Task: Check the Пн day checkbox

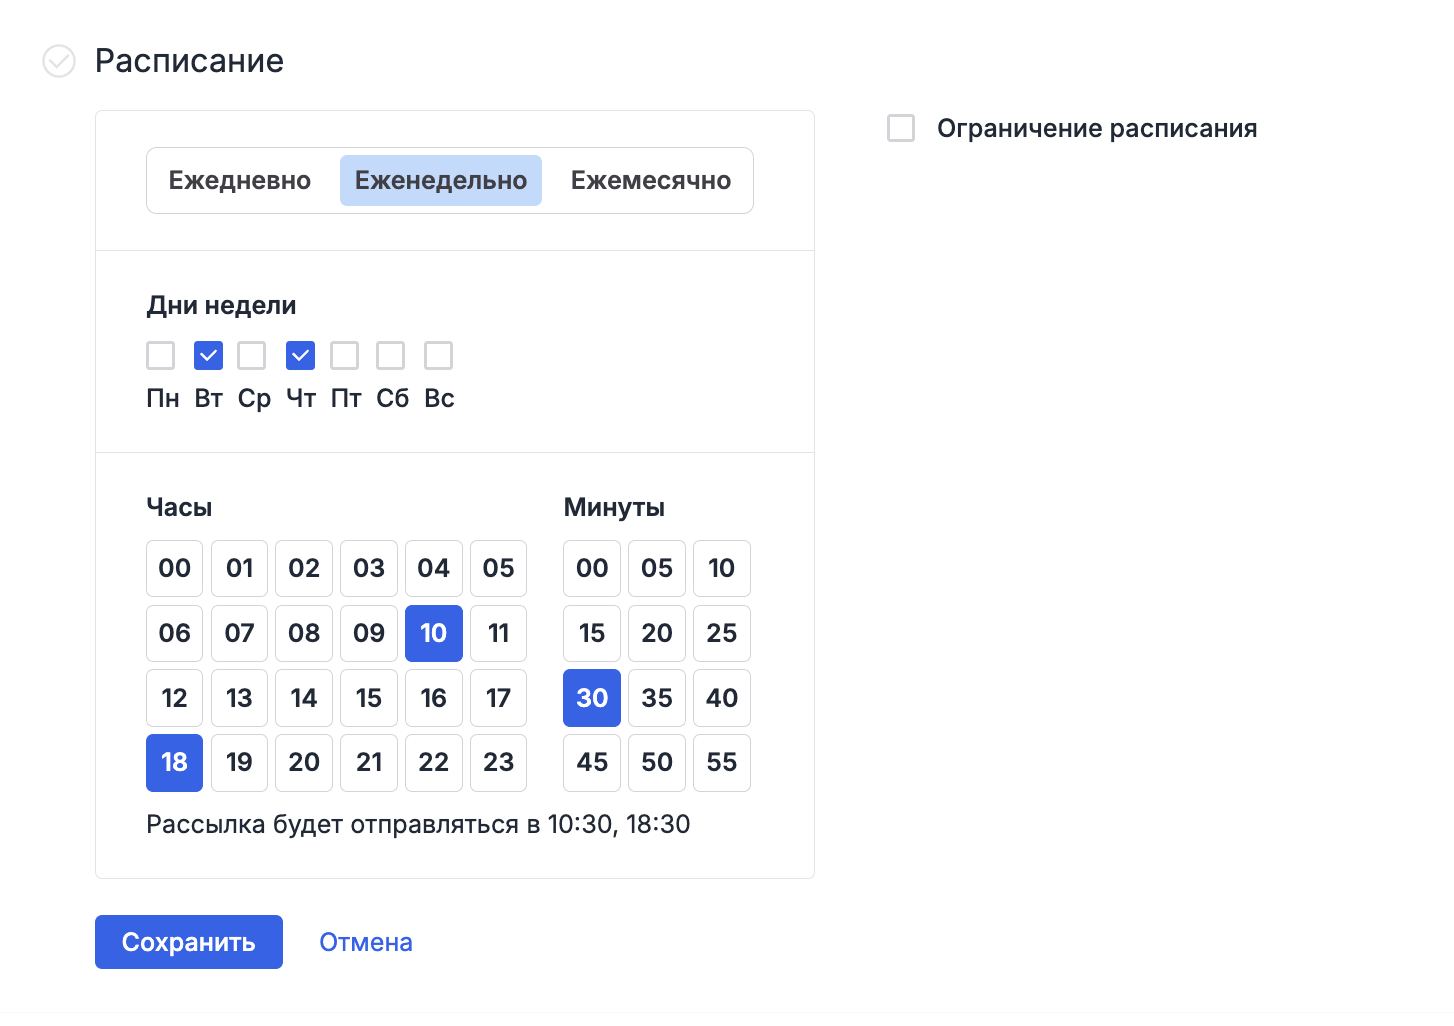Action: tap(161, 355)
